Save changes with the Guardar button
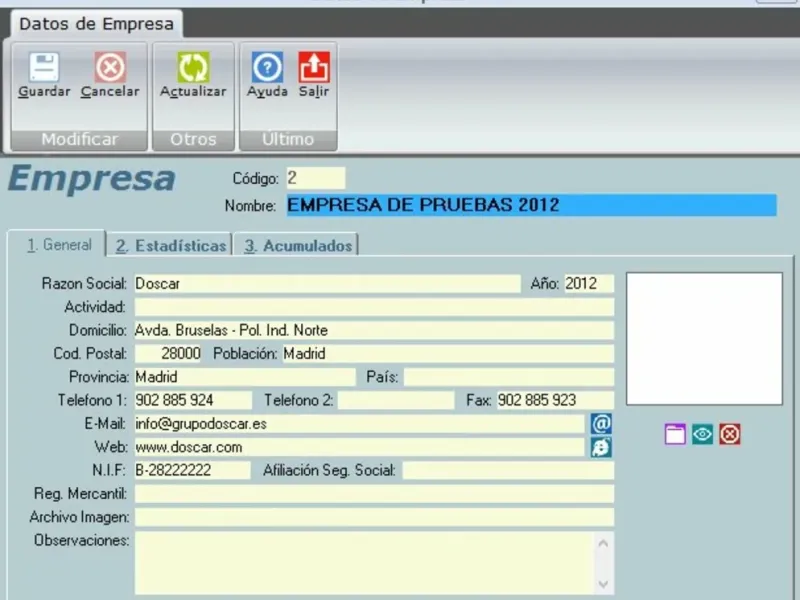The image size is (800, 600). [44, 75]
